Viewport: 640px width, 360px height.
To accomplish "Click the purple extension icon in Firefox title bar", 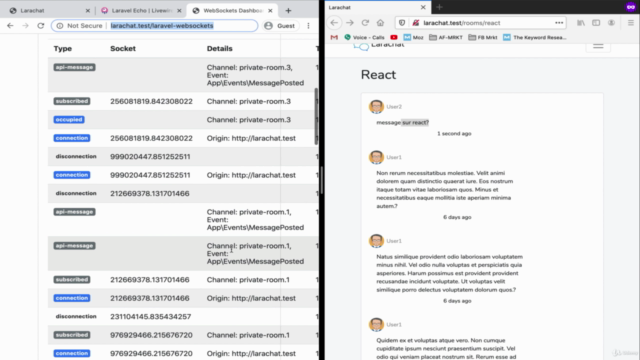I will coord(630,7).
